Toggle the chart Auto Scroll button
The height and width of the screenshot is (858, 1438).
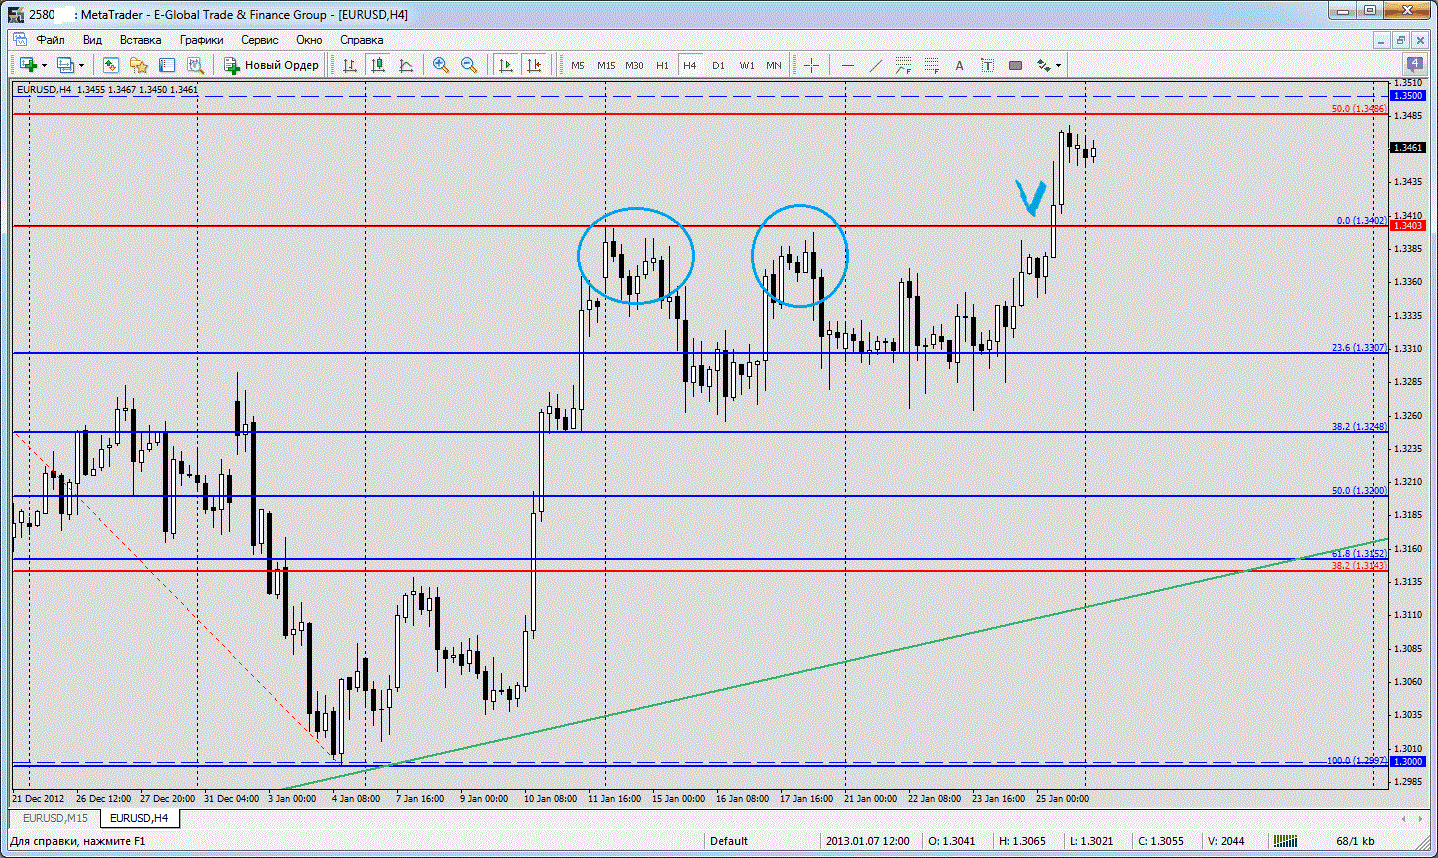[506, 65]
